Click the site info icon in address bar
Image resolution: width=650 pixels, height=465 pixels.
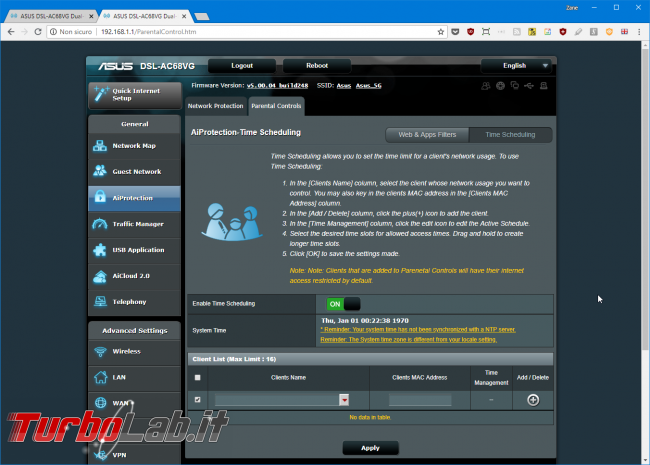tap(53, 32)
